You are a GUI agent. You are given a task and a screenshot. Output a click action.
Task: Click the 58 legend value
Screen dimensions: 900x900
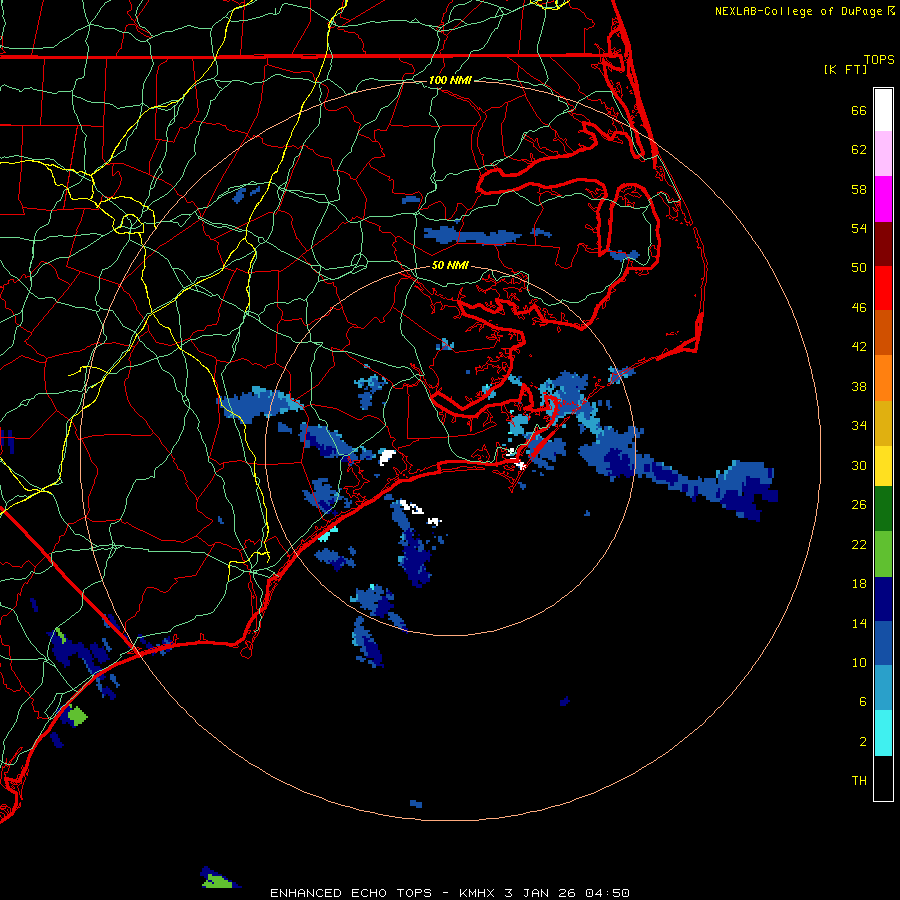pyautogui.click(x=859, y=189)
